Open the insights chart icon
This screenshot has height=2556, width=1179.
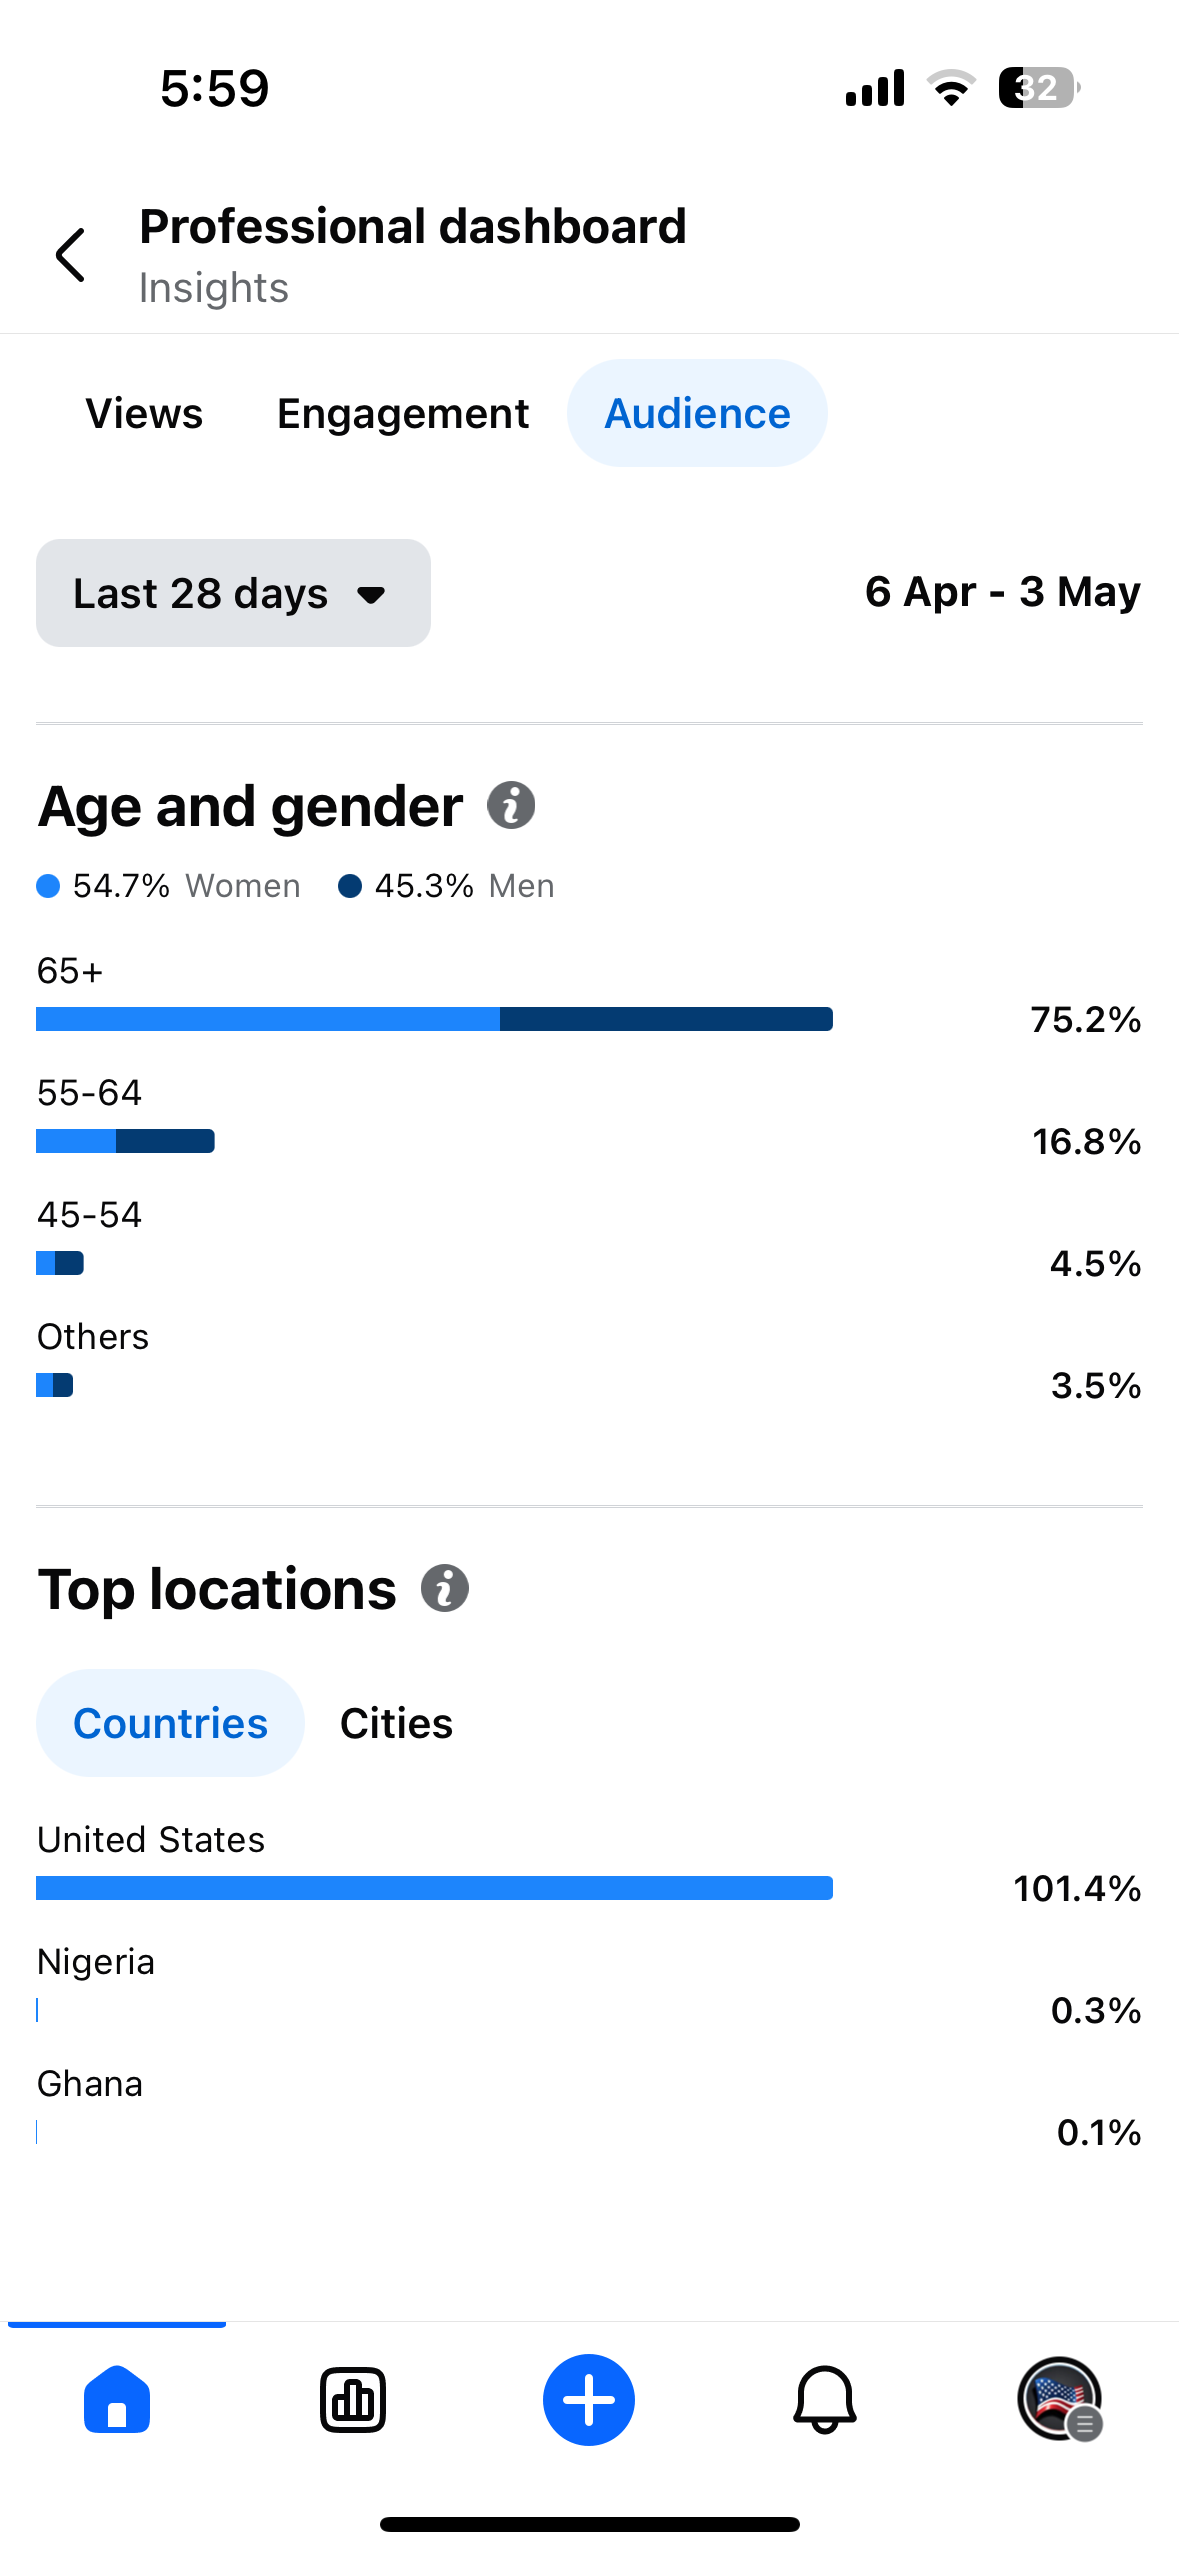[x=353, y=2399]
